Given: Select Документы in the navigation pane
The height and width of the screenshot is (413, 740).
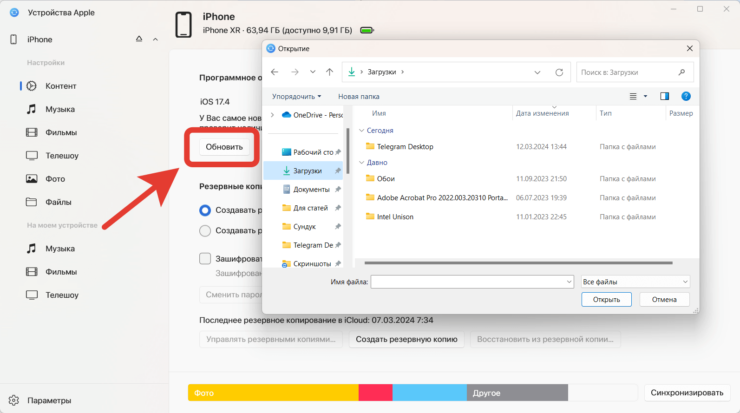Looking at the screenshot, I should [x=311, y=189].
